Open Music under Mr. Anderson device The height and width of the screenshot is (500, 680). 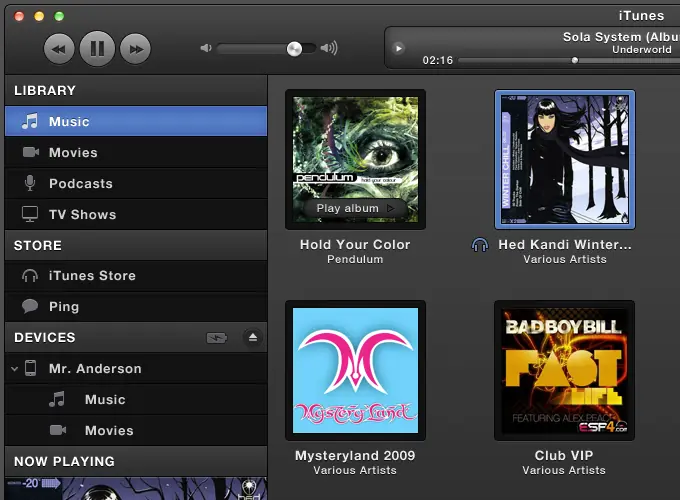tap(136, 399)
